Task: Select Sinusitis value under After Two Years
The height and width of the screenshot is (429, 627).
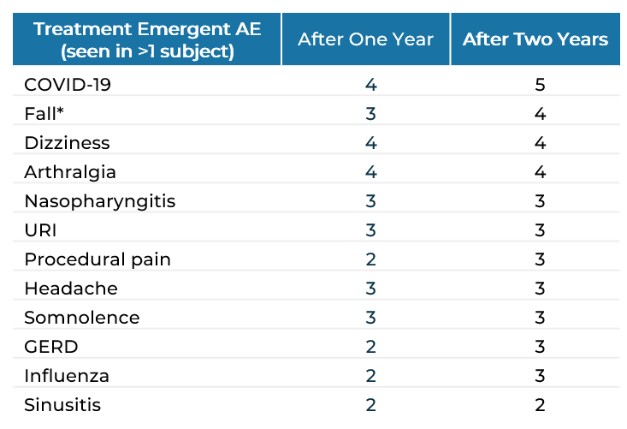Action: point(540,405)
